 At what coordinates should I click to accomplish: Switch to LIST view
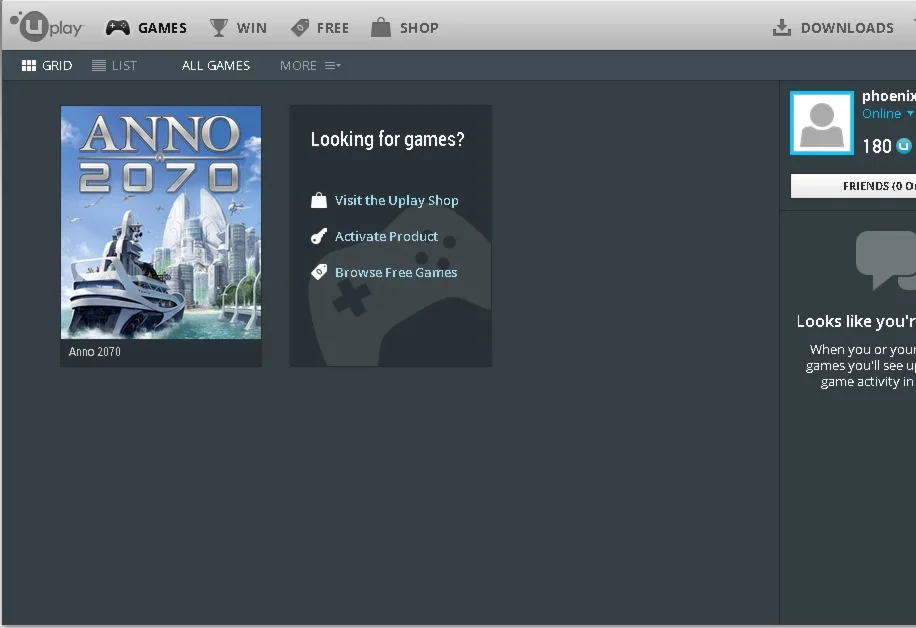[115, 65]
